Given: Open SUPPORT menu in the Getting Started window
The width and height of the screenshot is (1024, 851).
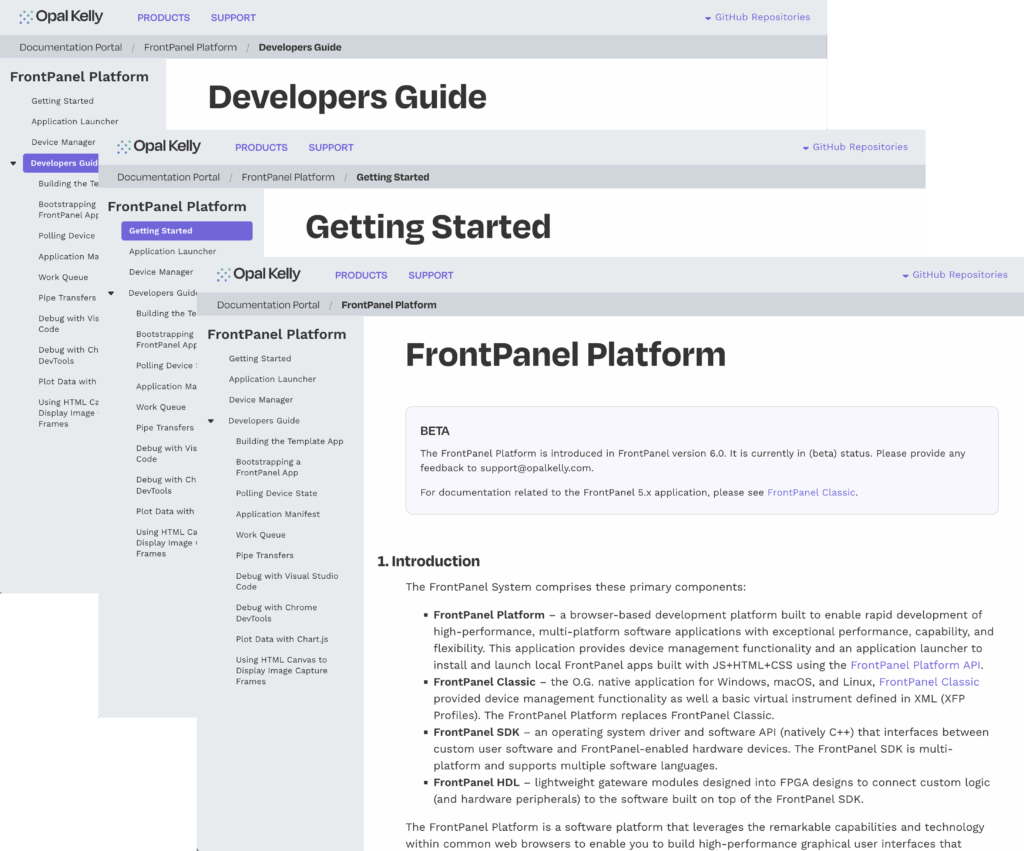Looking at the screenshot, I should click(x=331, y=148).
